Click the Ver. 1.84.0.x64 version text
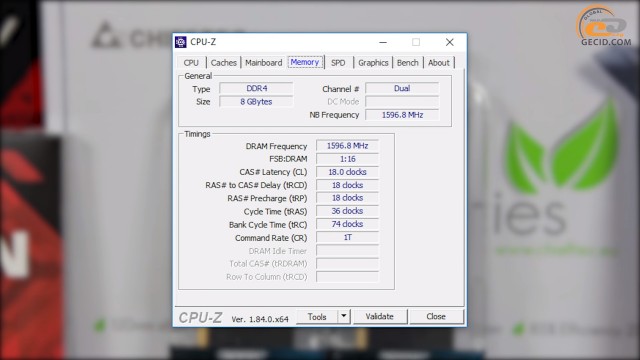Image resolution: width=640 pixels, height=360 pixels. pos(260,319)
